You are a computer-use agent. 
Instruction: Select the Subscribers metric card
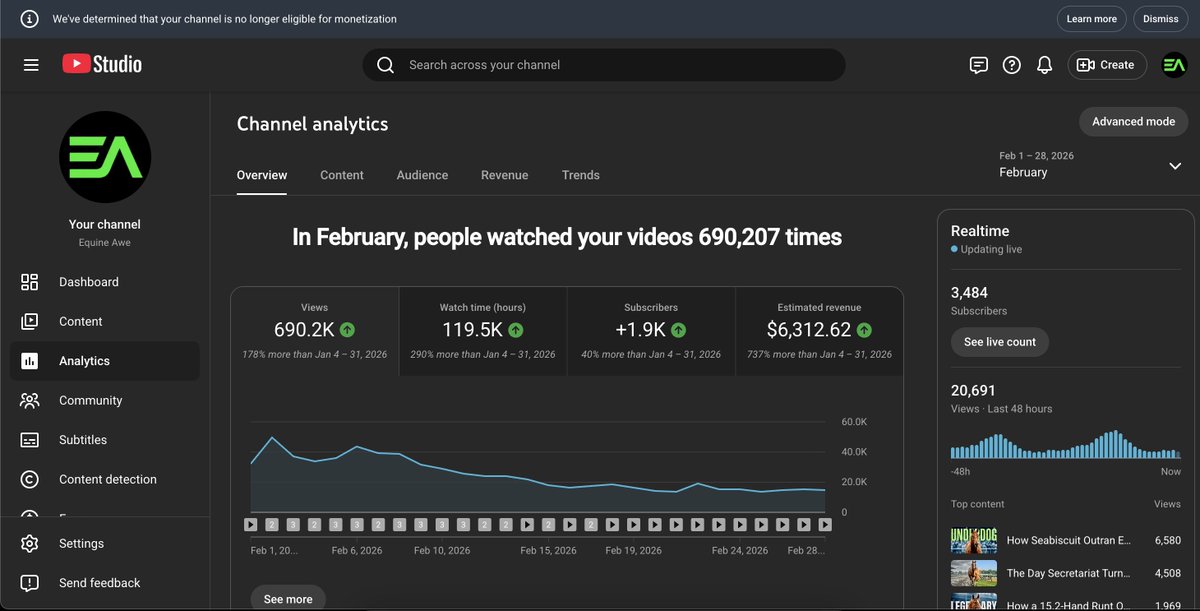[651, 331]
